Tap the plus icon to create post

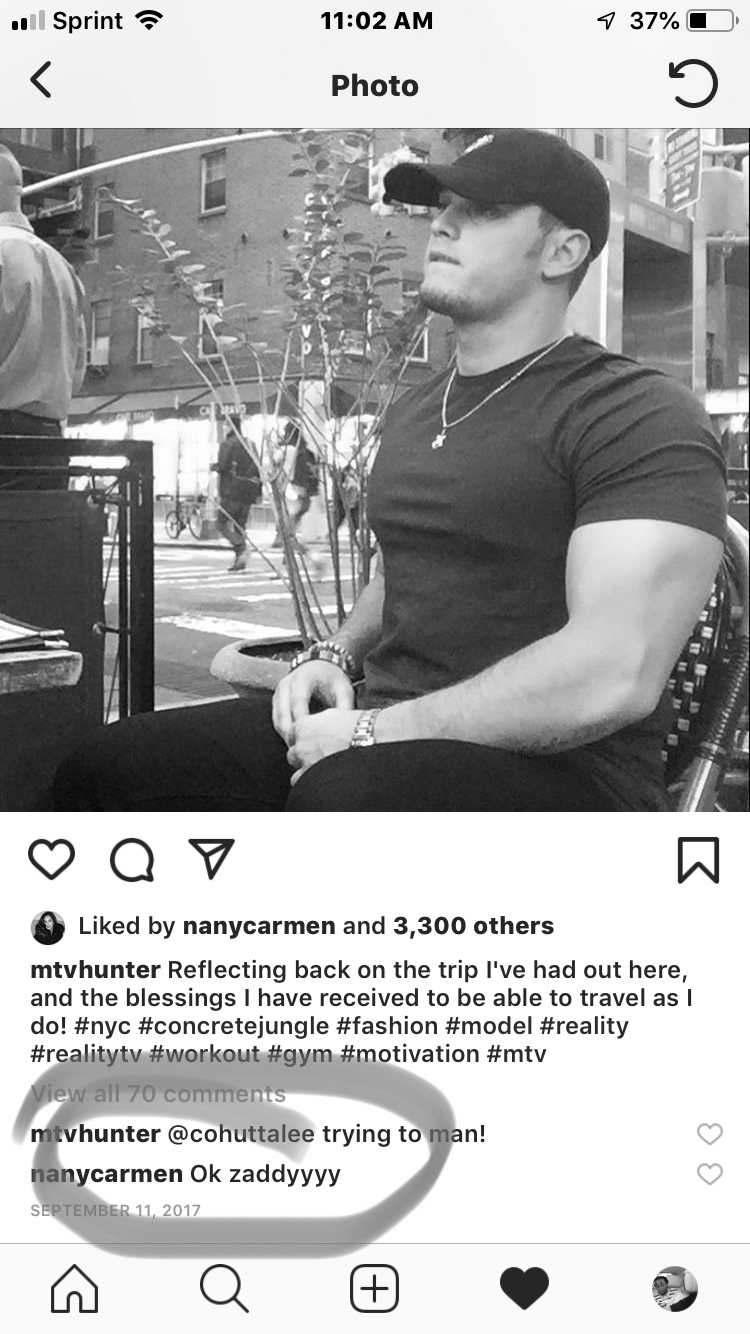[x=374, y=1288]
